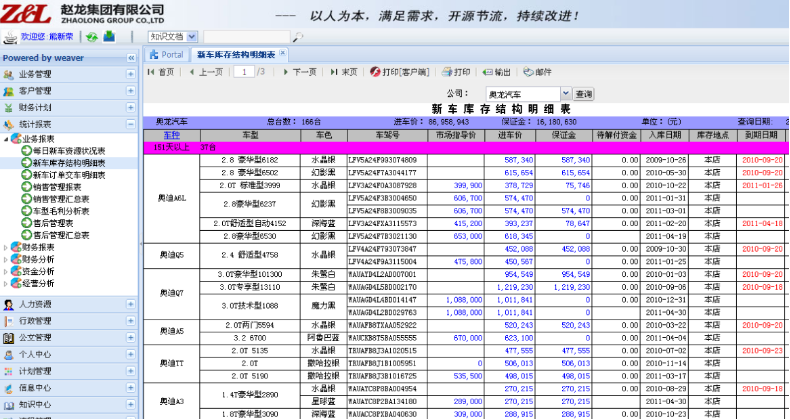Close the 新车库存结构明细表 tab
The height and width of the screenshot is (420, 790).
283,52
